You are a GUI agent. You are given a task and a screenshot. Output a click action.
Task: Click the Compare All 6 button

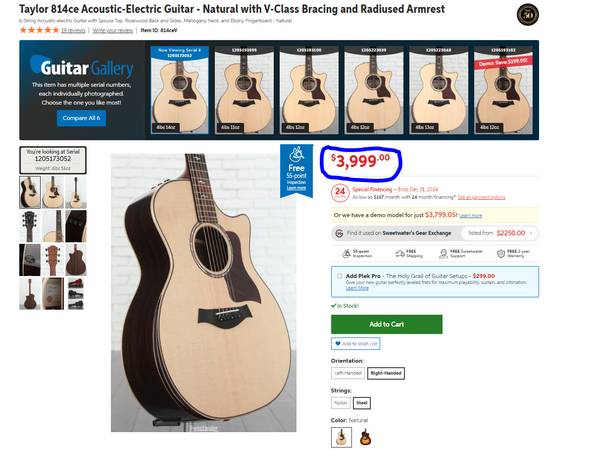[81, 118]
